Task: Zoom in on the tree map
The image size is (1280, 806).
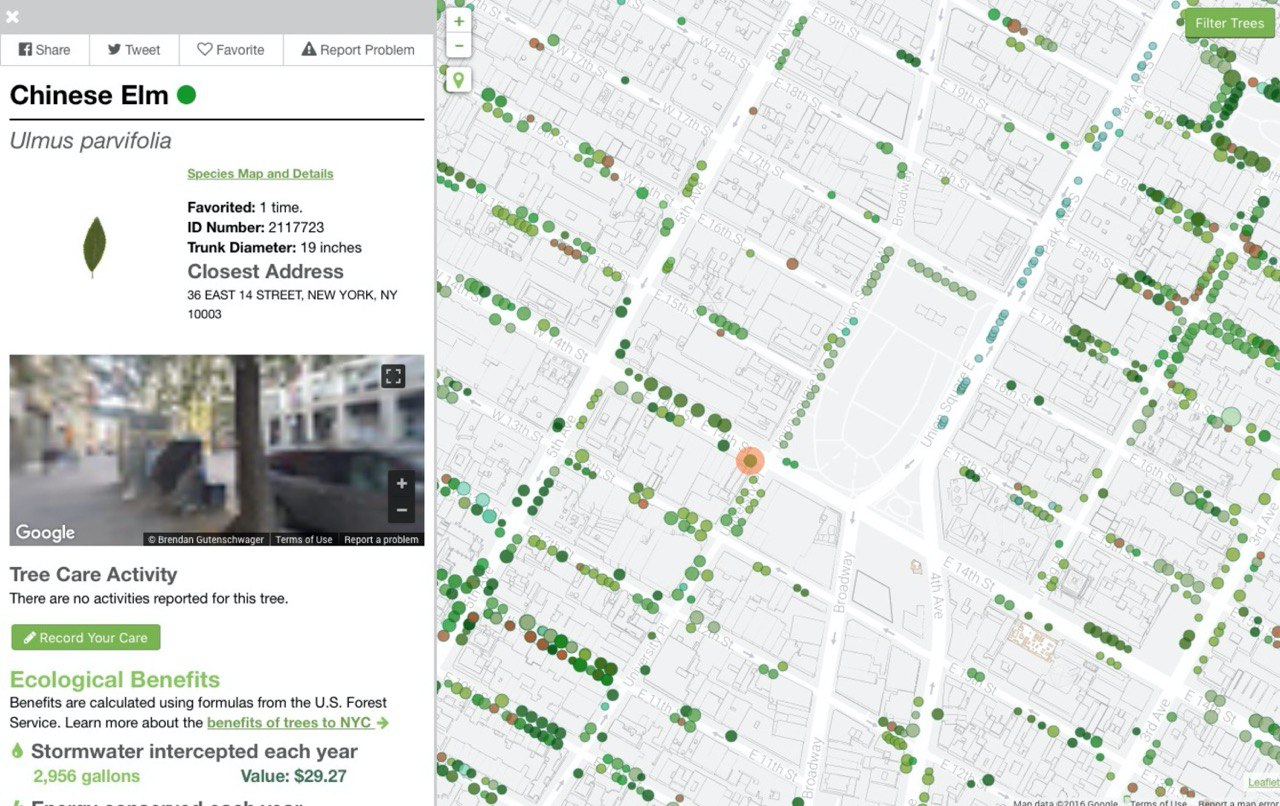Action: click(458, 21)
